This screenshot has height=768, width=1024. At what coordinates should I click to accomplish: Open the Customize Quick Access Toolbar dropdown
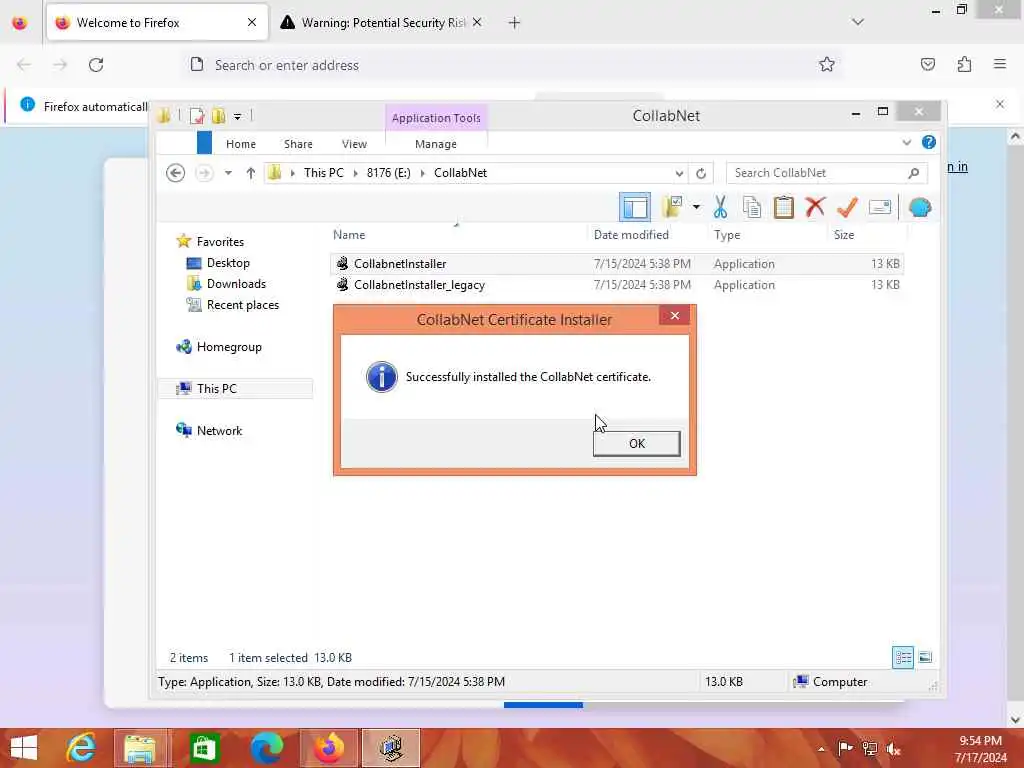pos(237,116)
